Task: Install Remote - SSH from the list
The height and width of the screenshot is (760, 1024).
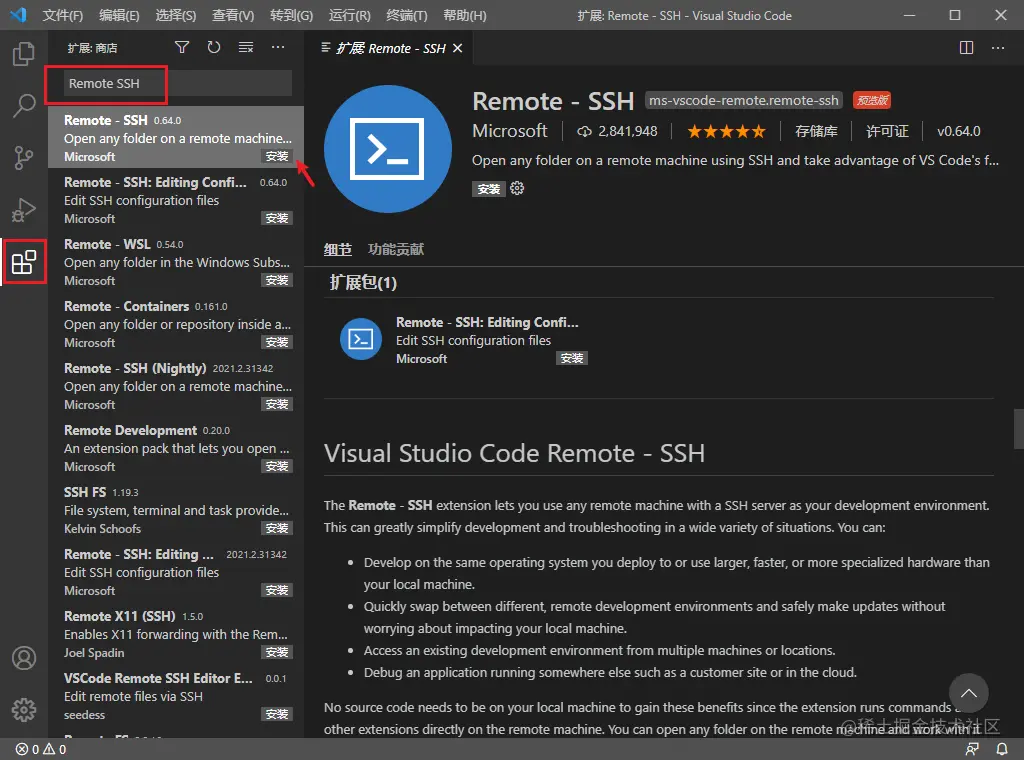Action: point(277,156)
